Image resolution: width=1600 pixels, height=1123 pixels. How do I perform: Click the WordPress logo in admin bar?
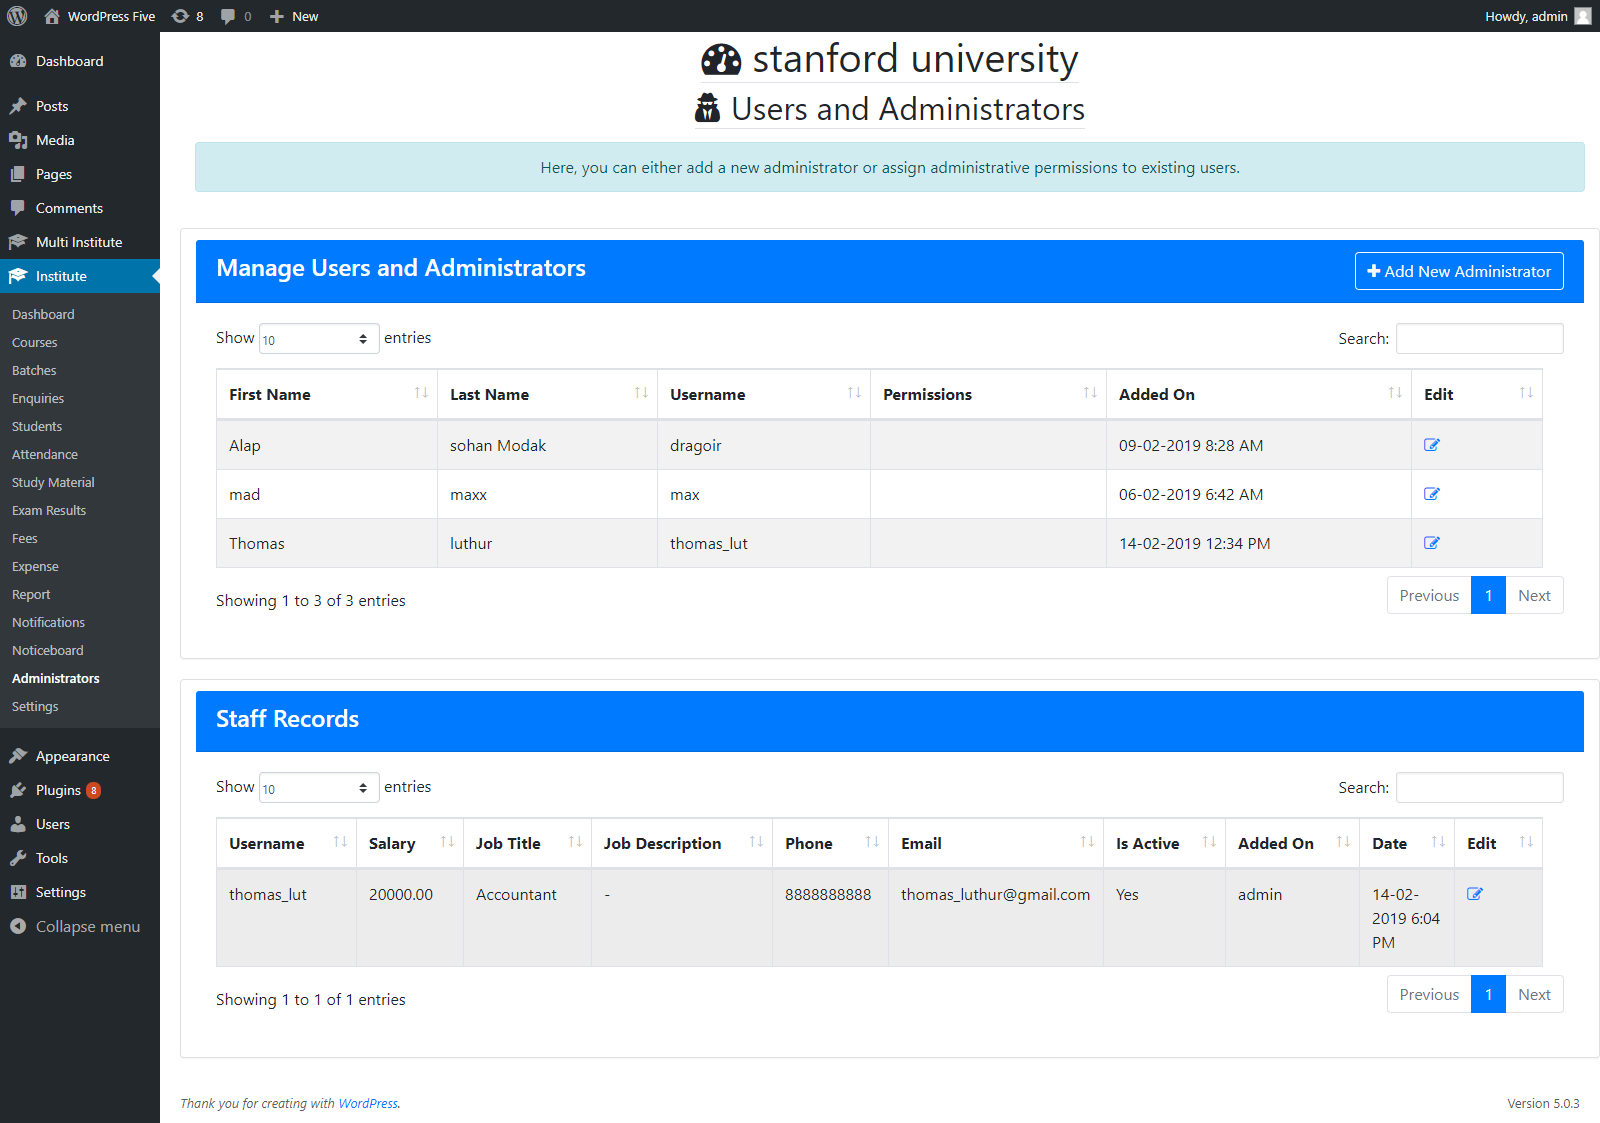pos(17,16)
